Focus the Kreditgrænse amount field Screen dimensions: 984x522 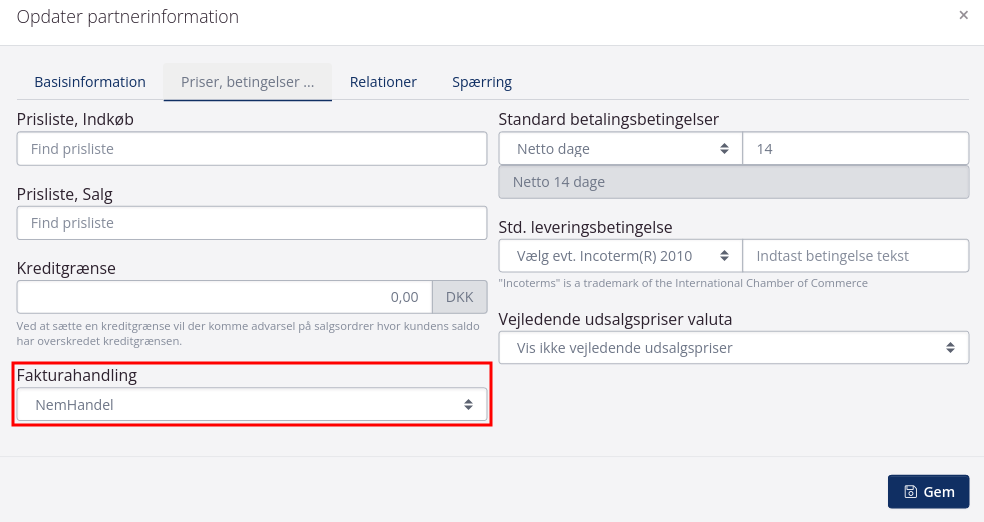(x=225, y=297)
